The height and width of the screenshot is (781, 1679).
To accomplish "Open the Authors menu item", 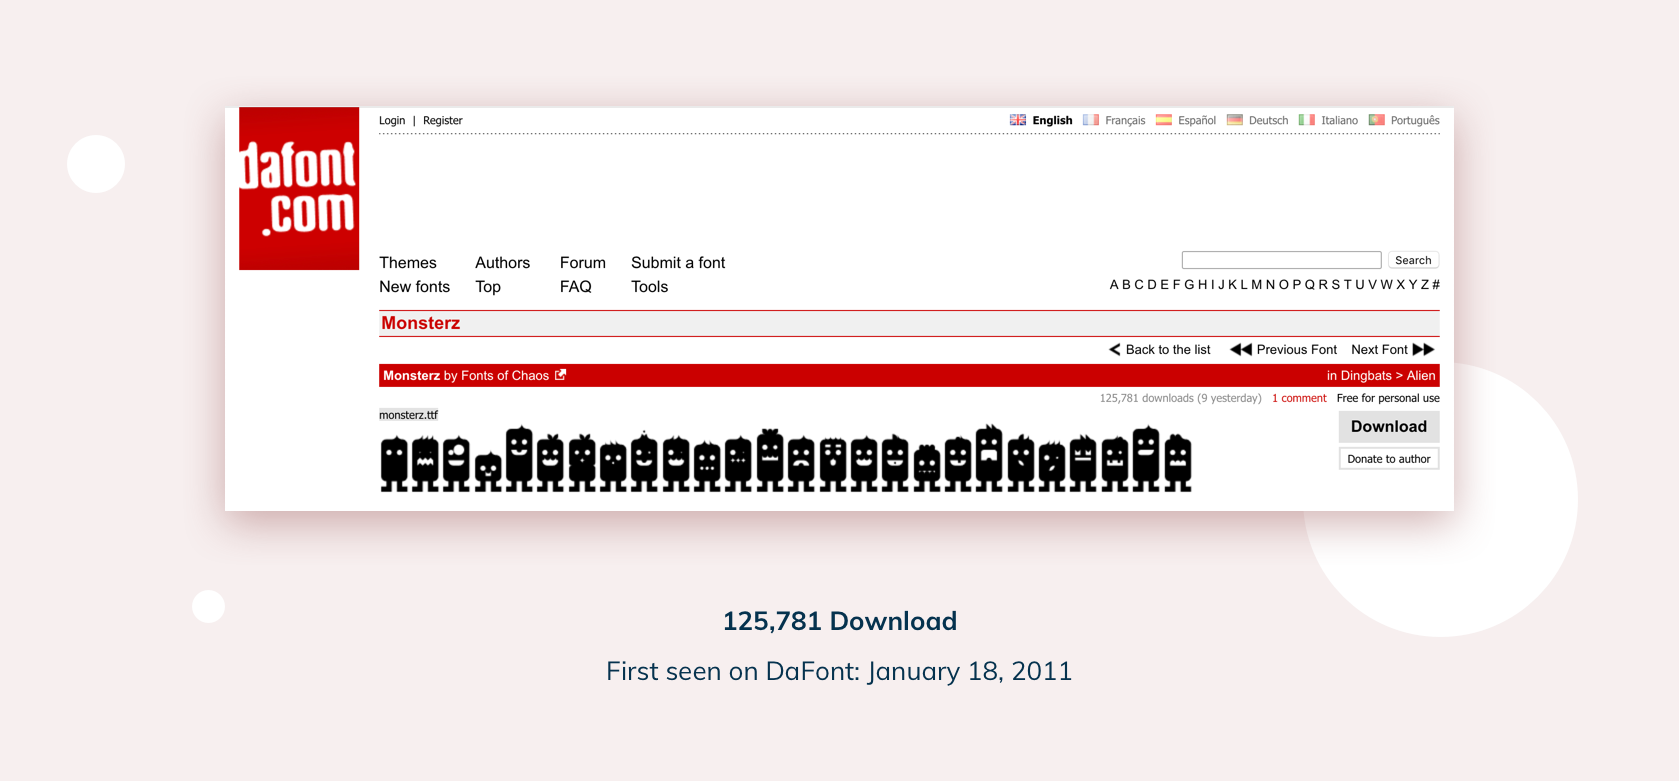I will click(x=503, y=262).
